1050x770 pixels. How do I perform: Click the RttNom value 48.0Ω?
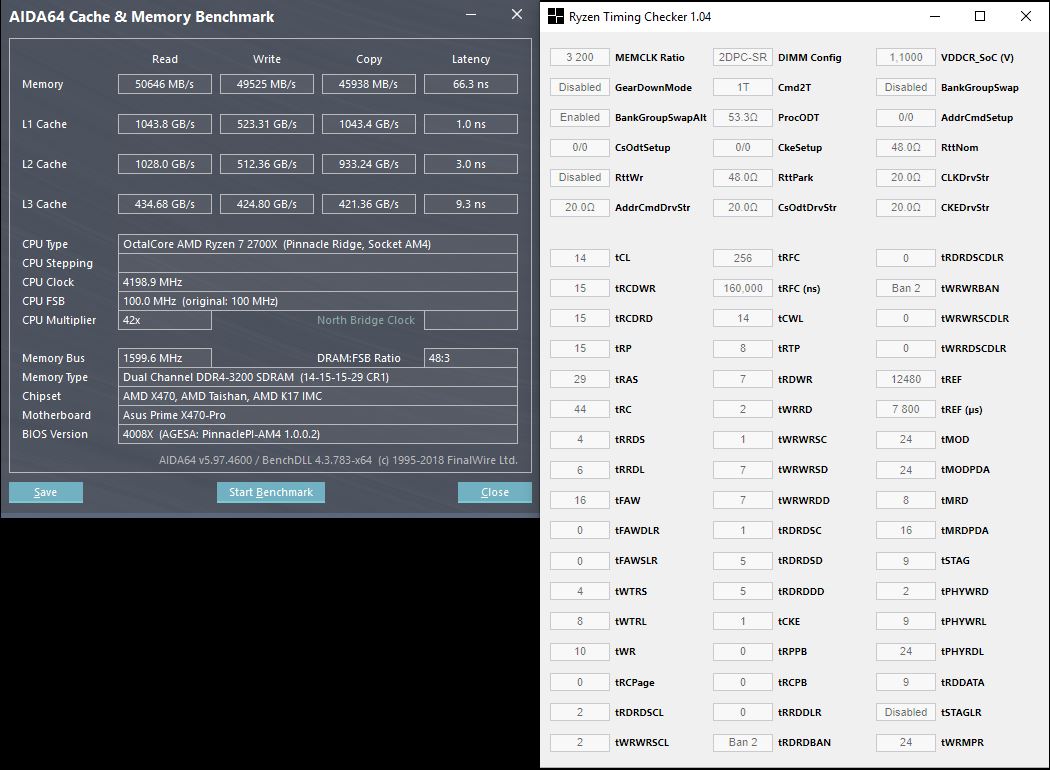[905, 147]
